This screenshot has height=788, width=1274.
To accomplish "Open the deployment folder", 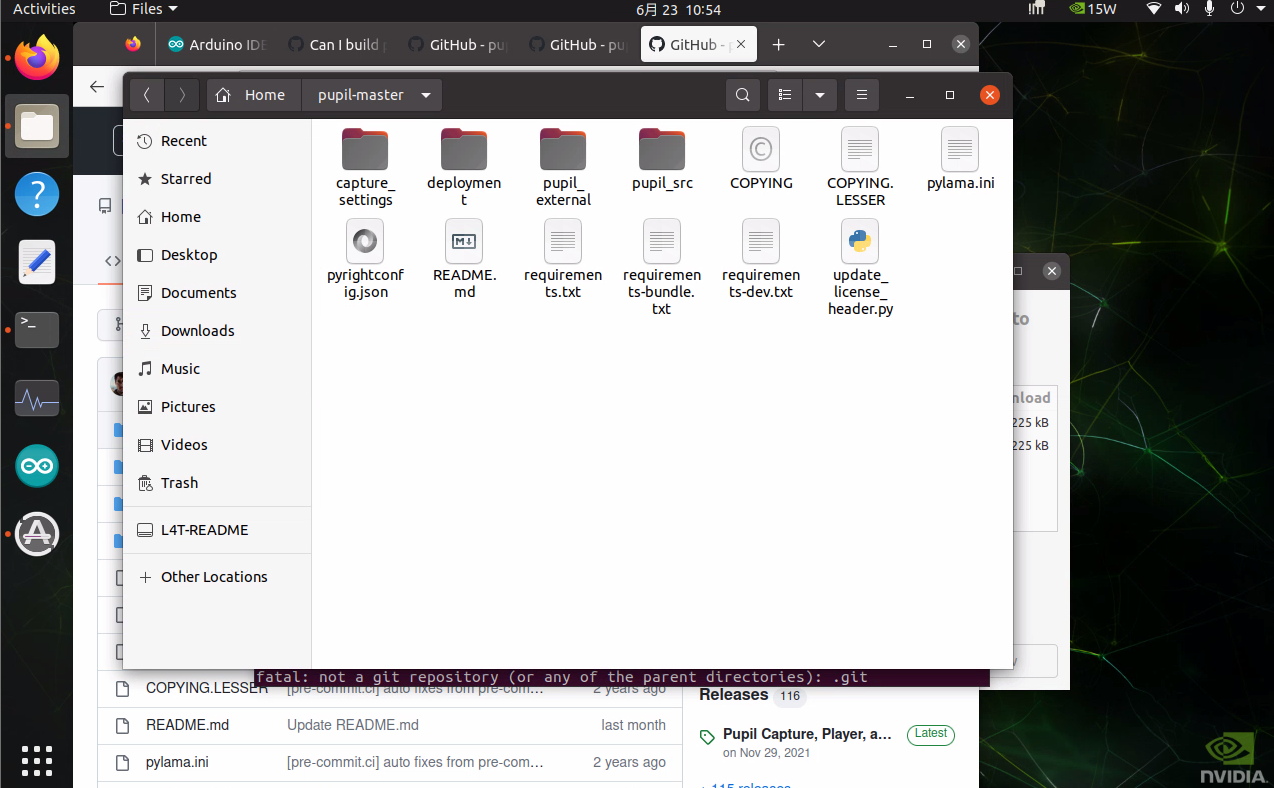I will click(x=464, y=168).
